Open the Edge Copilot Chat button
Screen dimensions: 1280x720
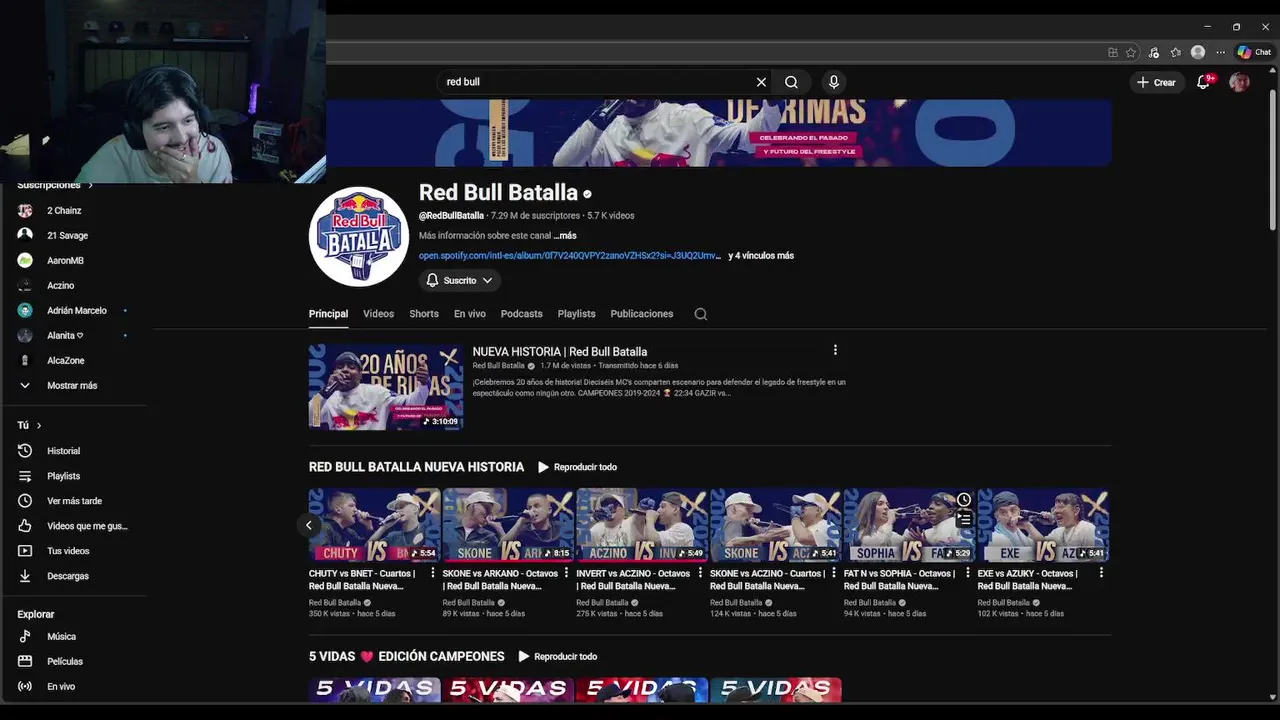point(1254,52)
